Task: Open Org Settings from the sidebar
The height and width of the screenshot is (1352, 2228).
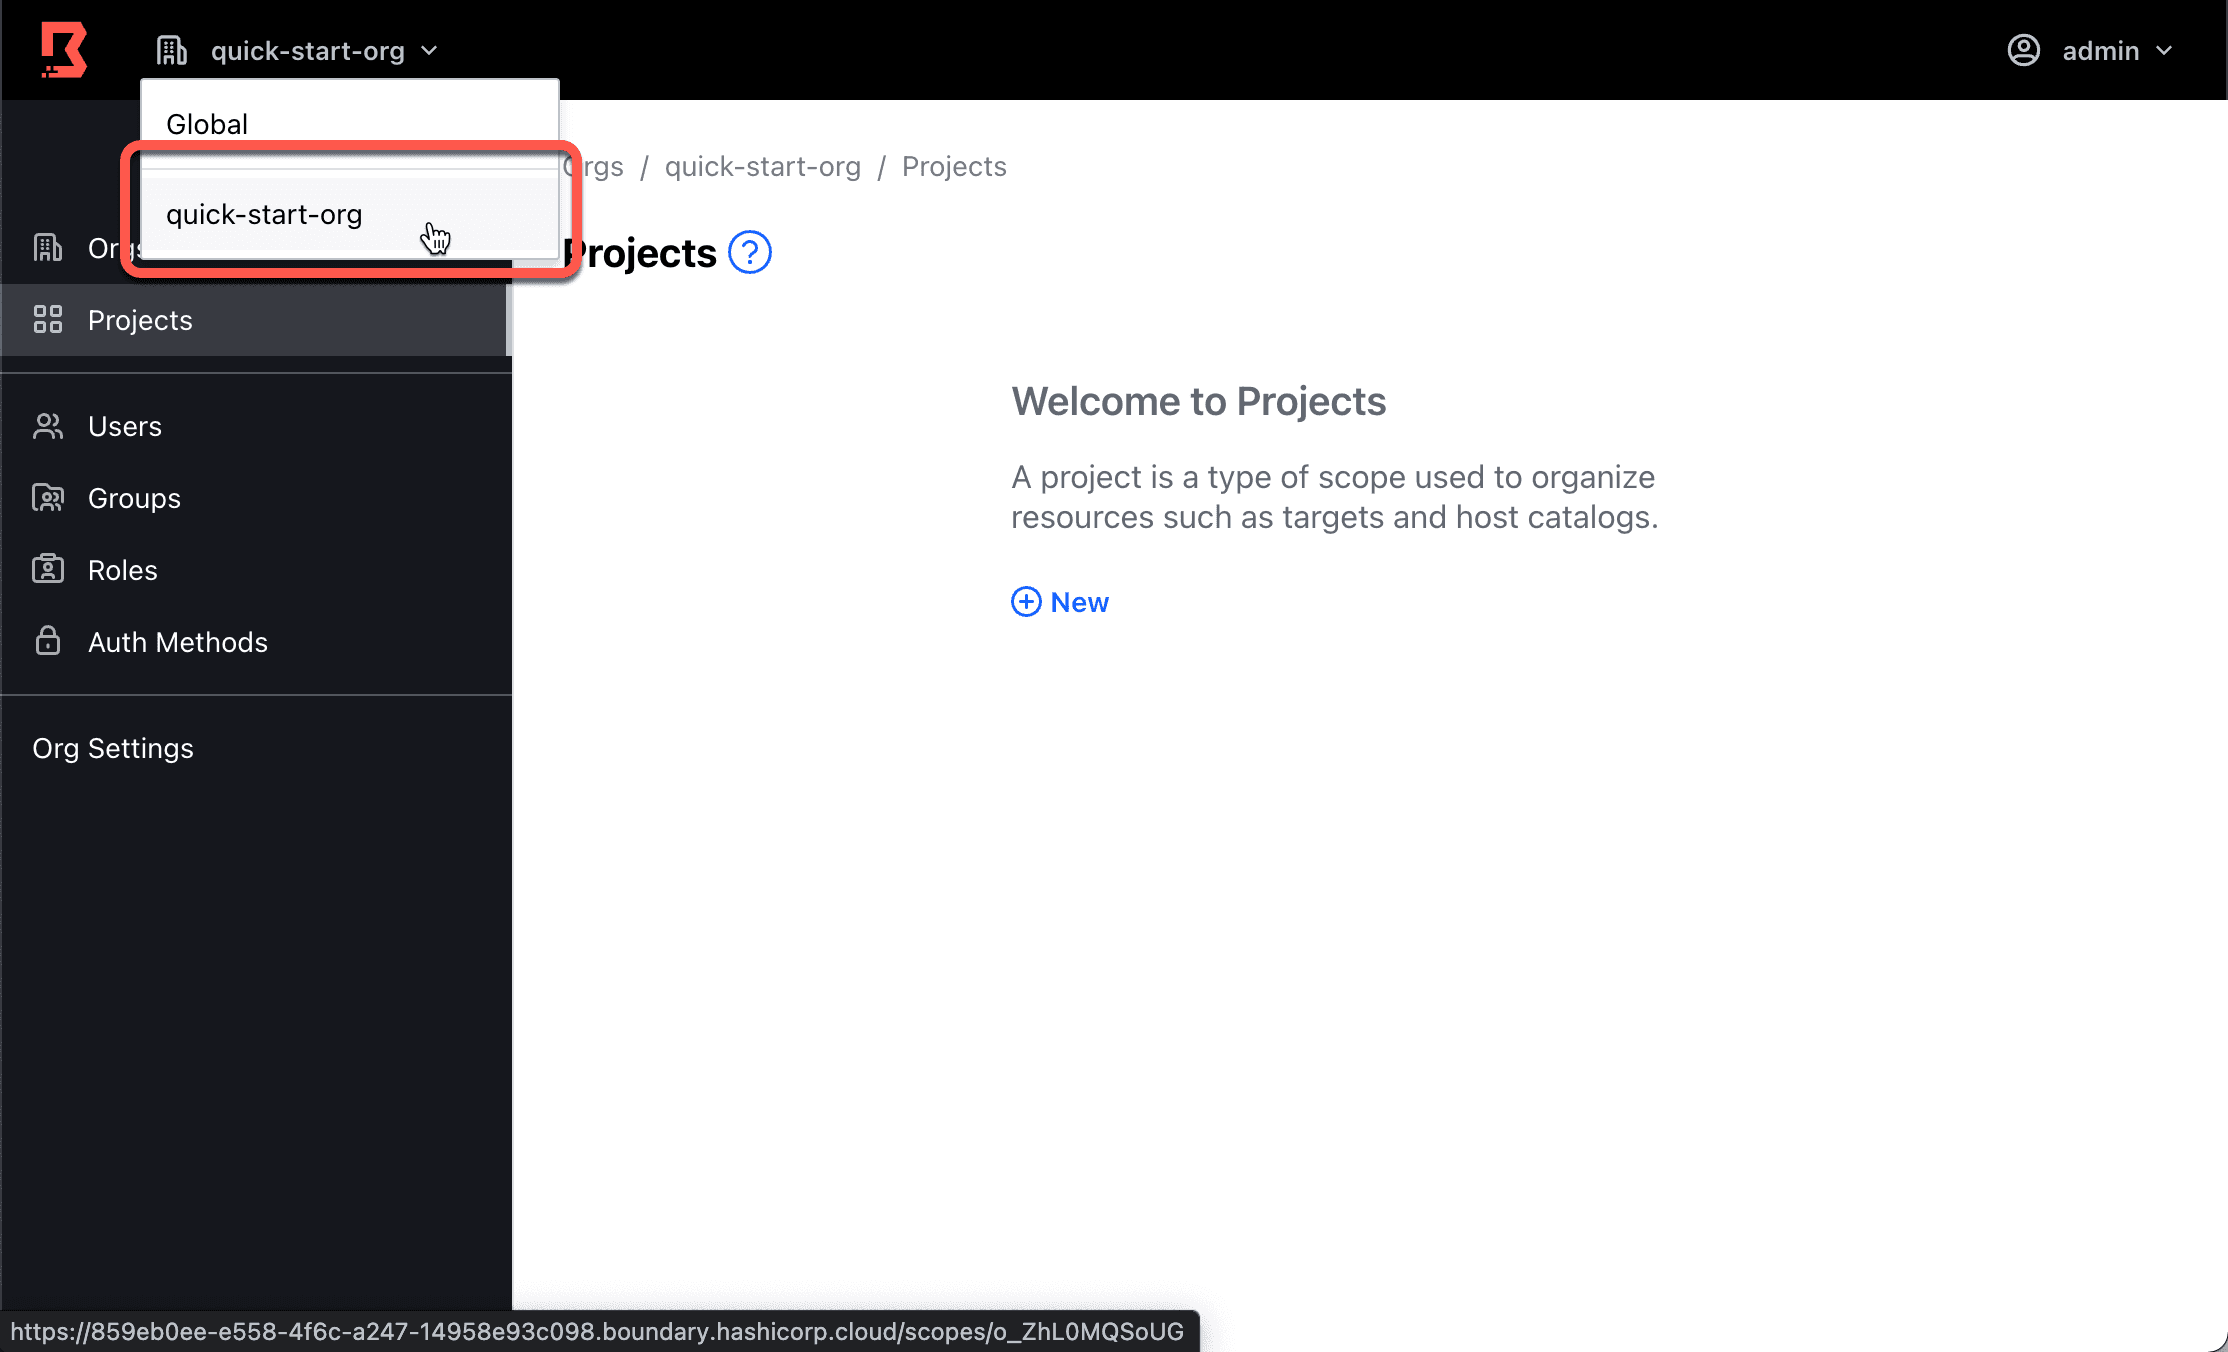Action: click(x=113, y=748)
